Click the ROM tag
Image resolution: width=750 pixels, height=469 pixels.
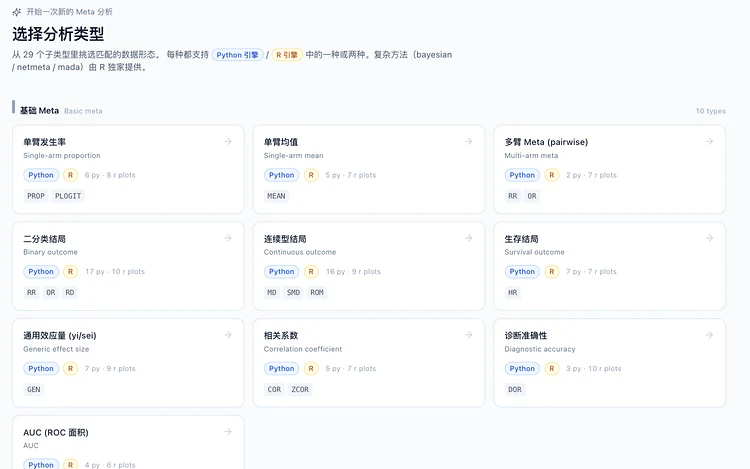pyautogui.click(x=317, y=293)
